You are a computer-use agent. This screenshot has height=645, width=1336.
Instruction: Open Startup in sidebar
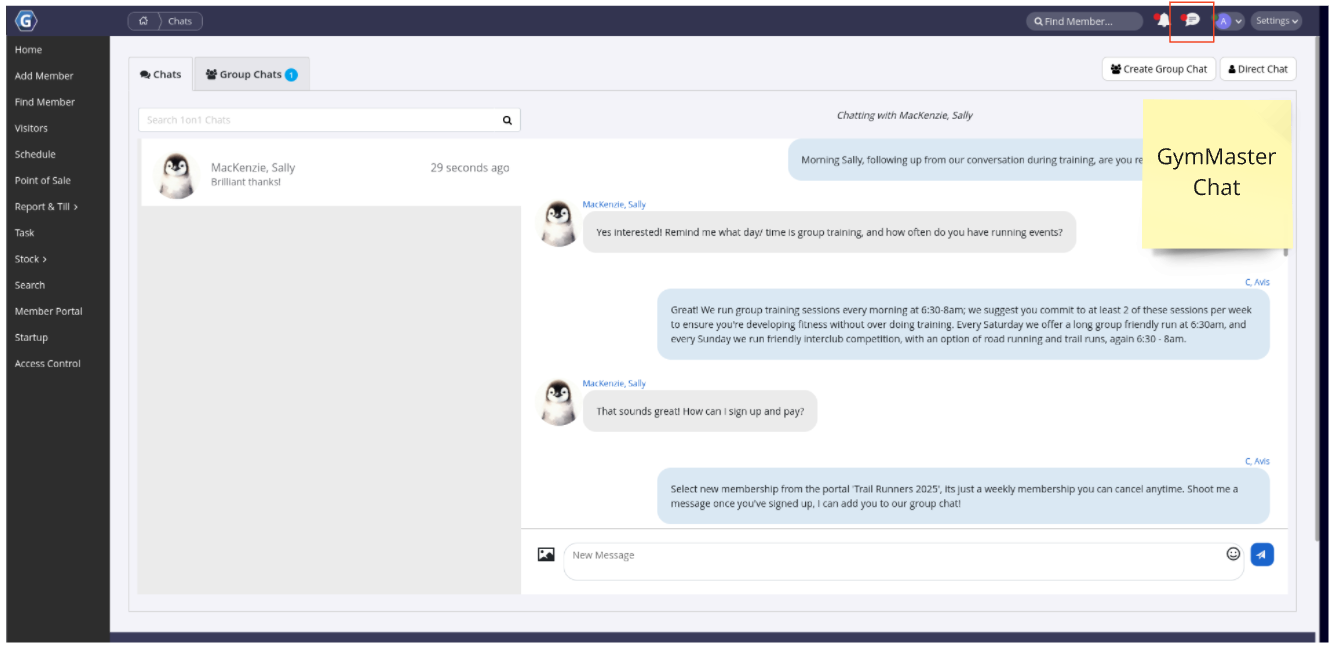click(31, 337)
